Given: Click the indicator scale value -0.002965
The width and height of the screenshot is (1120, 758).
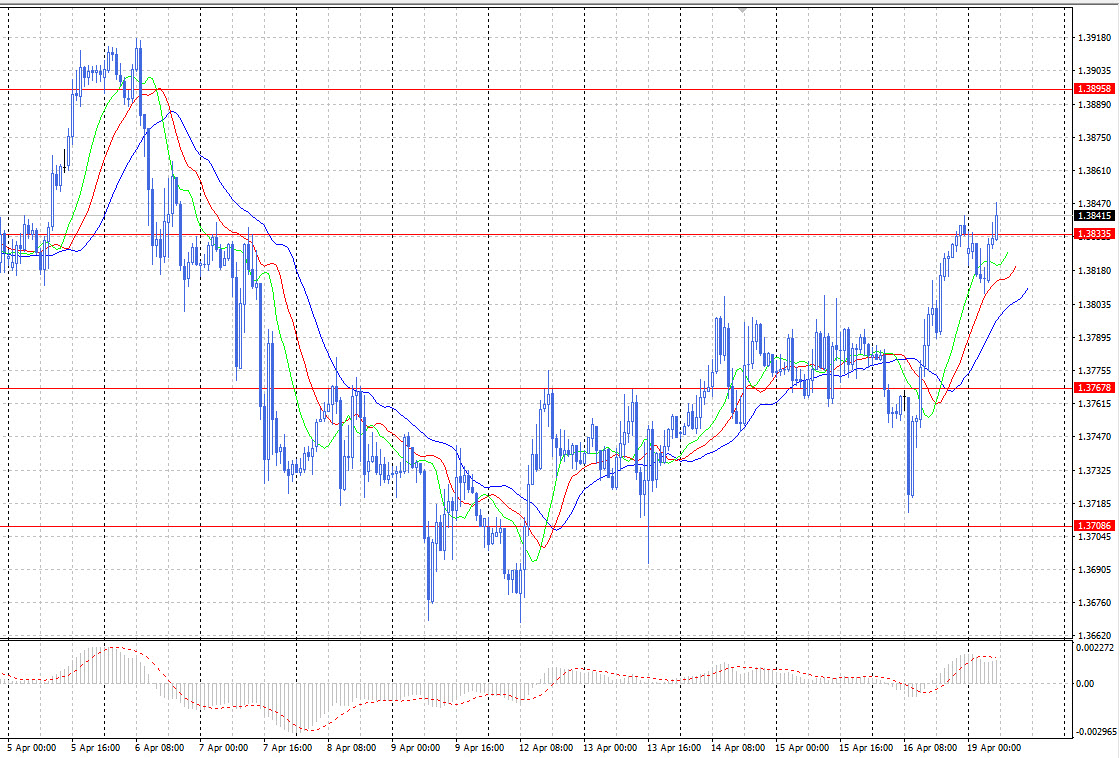Looking at the screenshot, I should click(x=1096, y=732).
